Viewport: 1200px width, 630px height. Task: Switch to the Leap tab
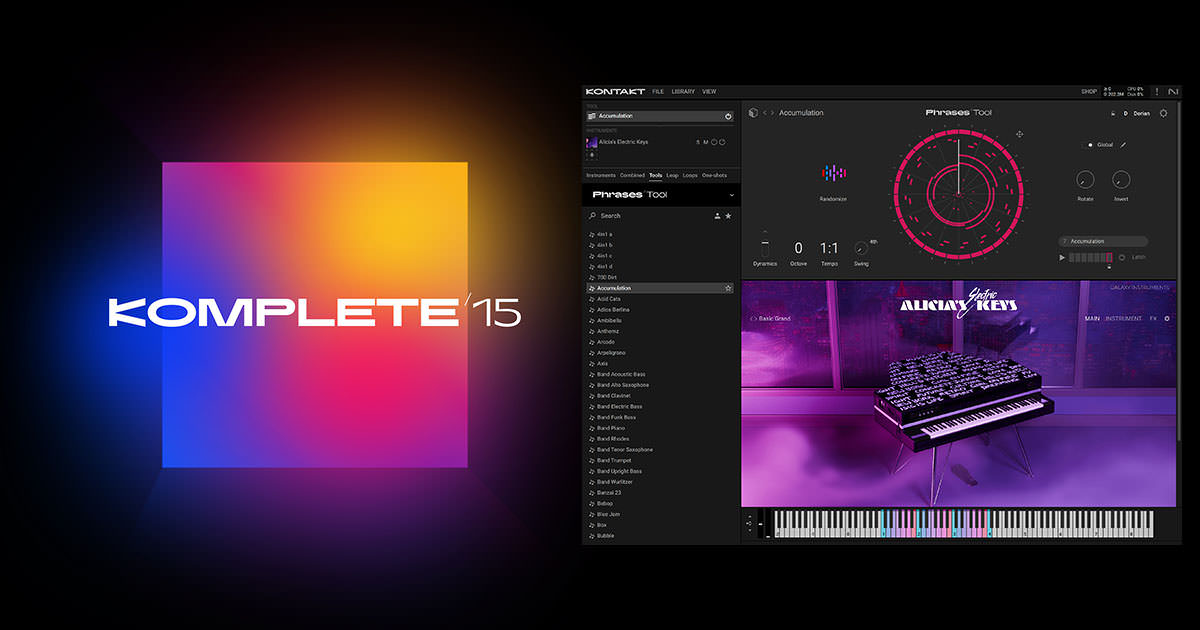pyautogui.click(x=672, y=175)
